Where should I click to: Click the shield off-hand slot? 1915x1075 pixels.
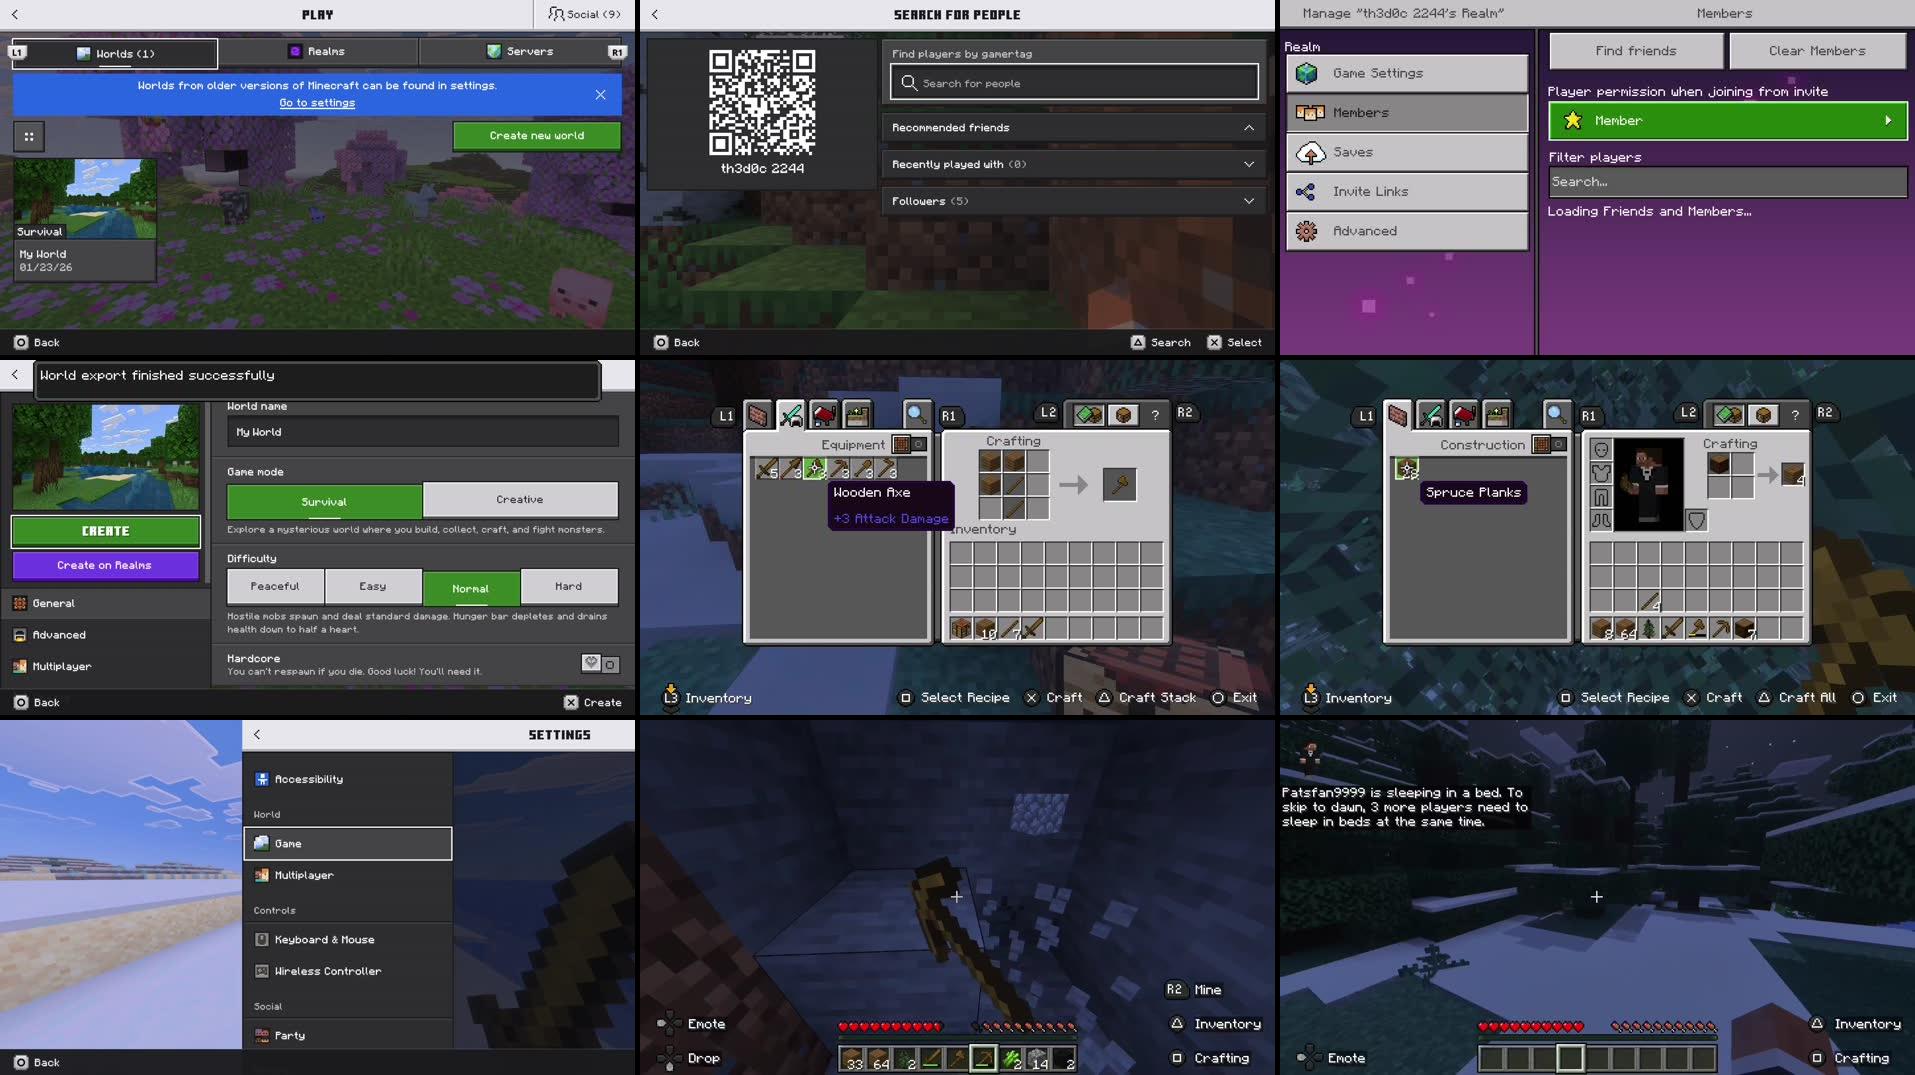coord(1697,521)
